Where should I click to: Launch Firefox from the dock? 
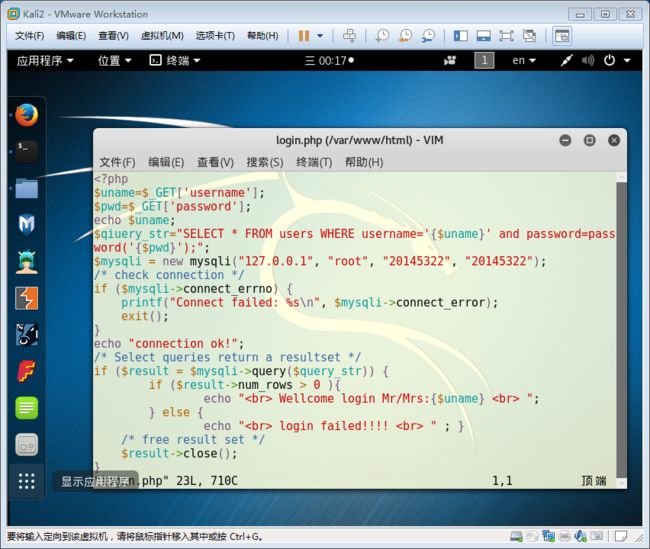(27, 115)
